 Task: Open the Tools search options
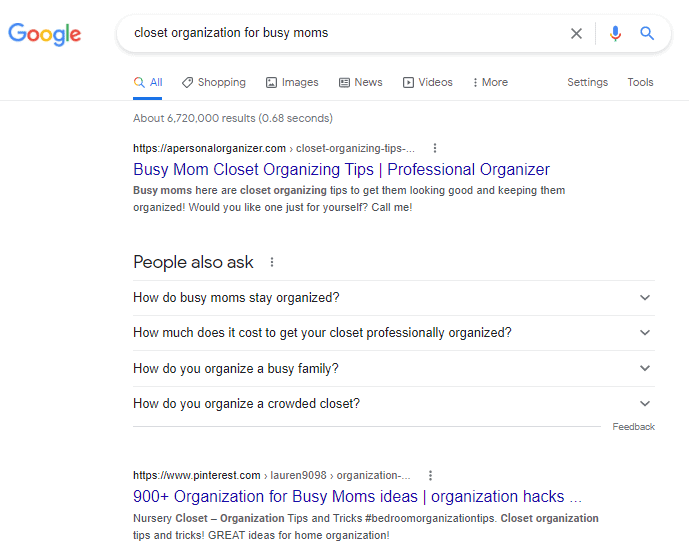tap(640, 82)
